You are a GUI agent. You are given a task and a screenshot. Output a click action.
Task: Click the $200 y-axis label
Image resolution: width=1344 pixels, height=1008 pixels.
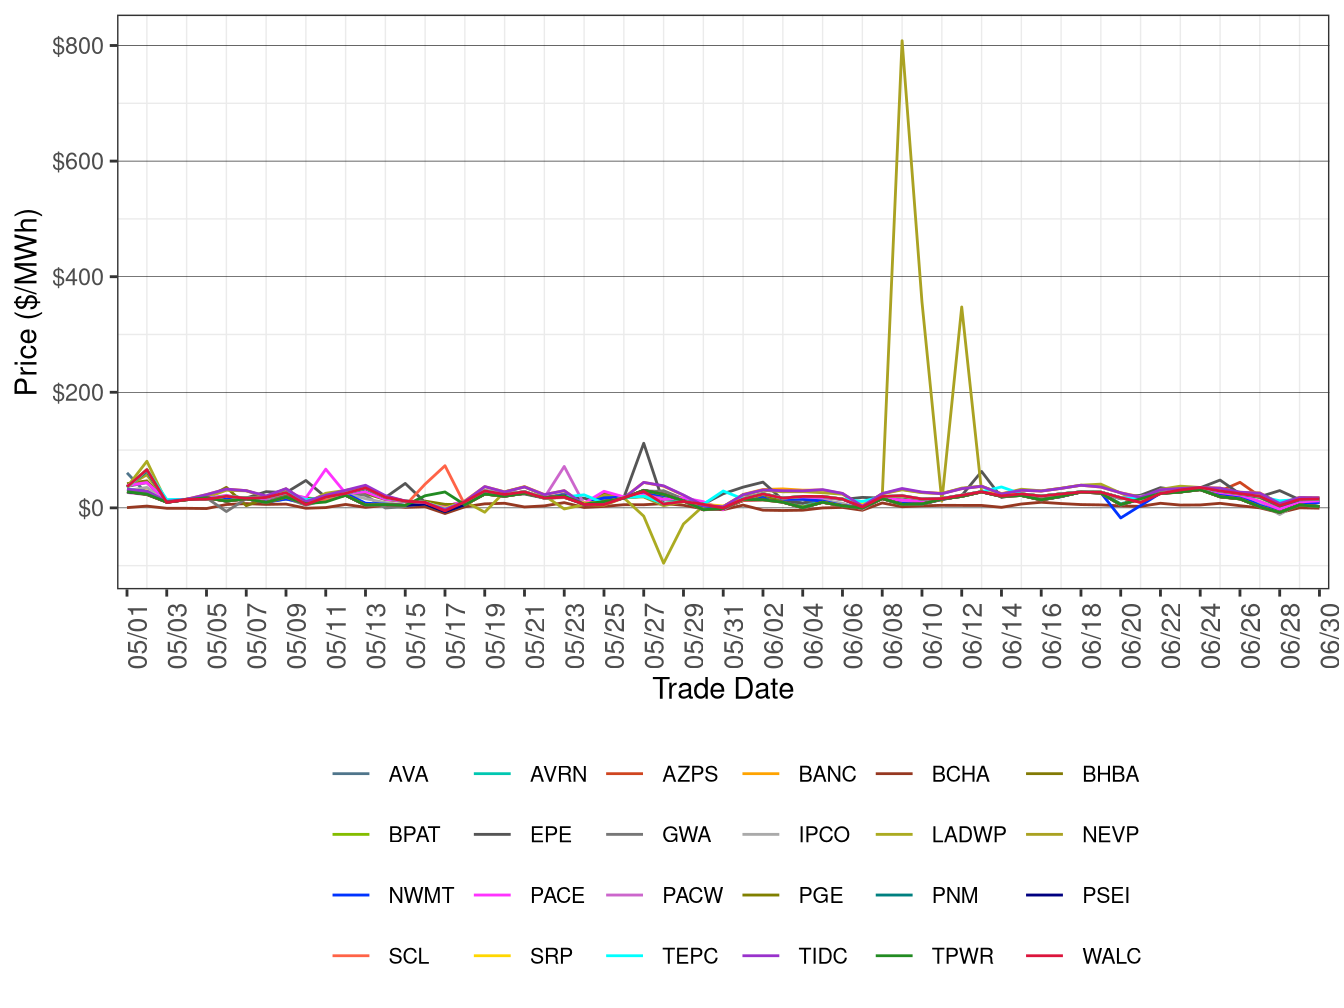78,393
